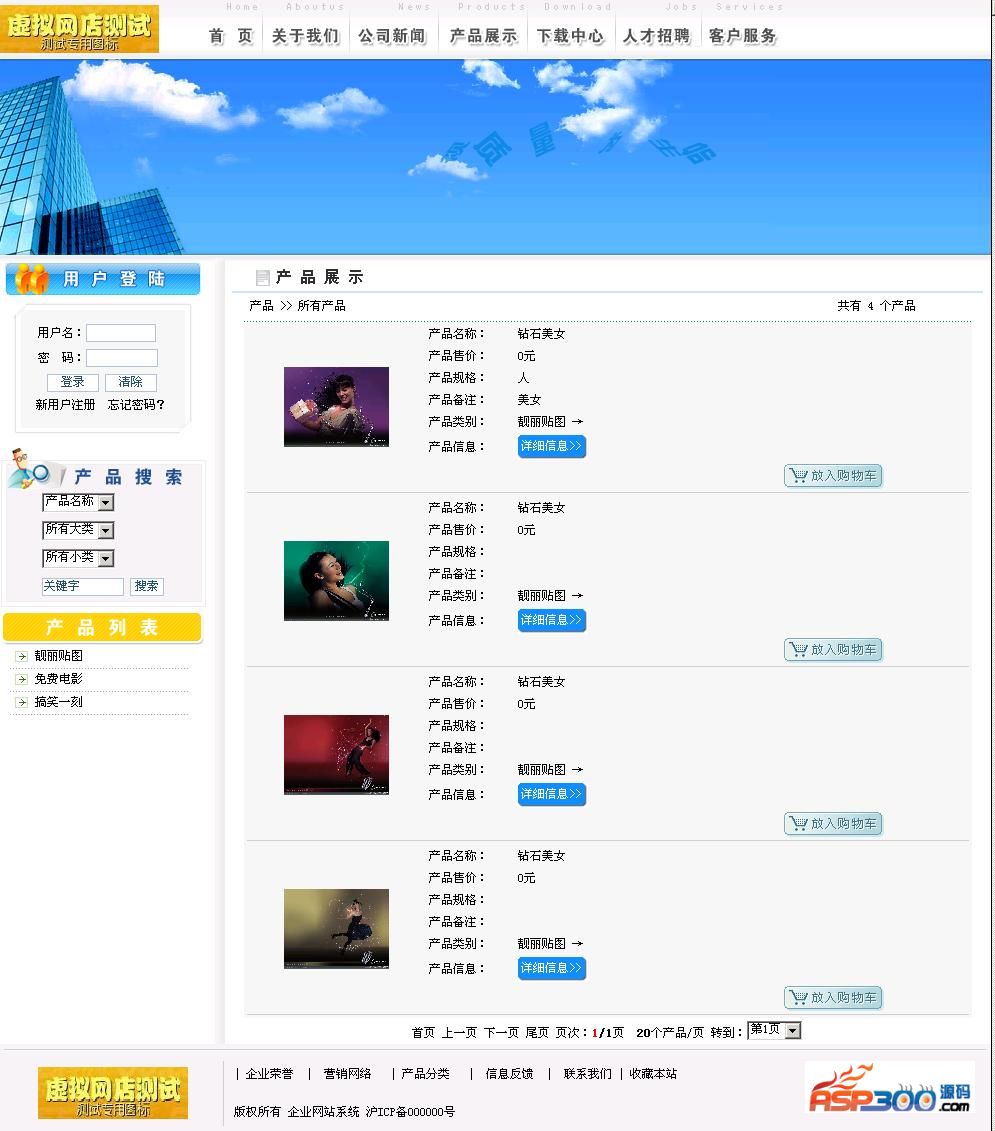Click the people icon in 用户登陆 header
995x1131 pixels.
tap(31, 279)
